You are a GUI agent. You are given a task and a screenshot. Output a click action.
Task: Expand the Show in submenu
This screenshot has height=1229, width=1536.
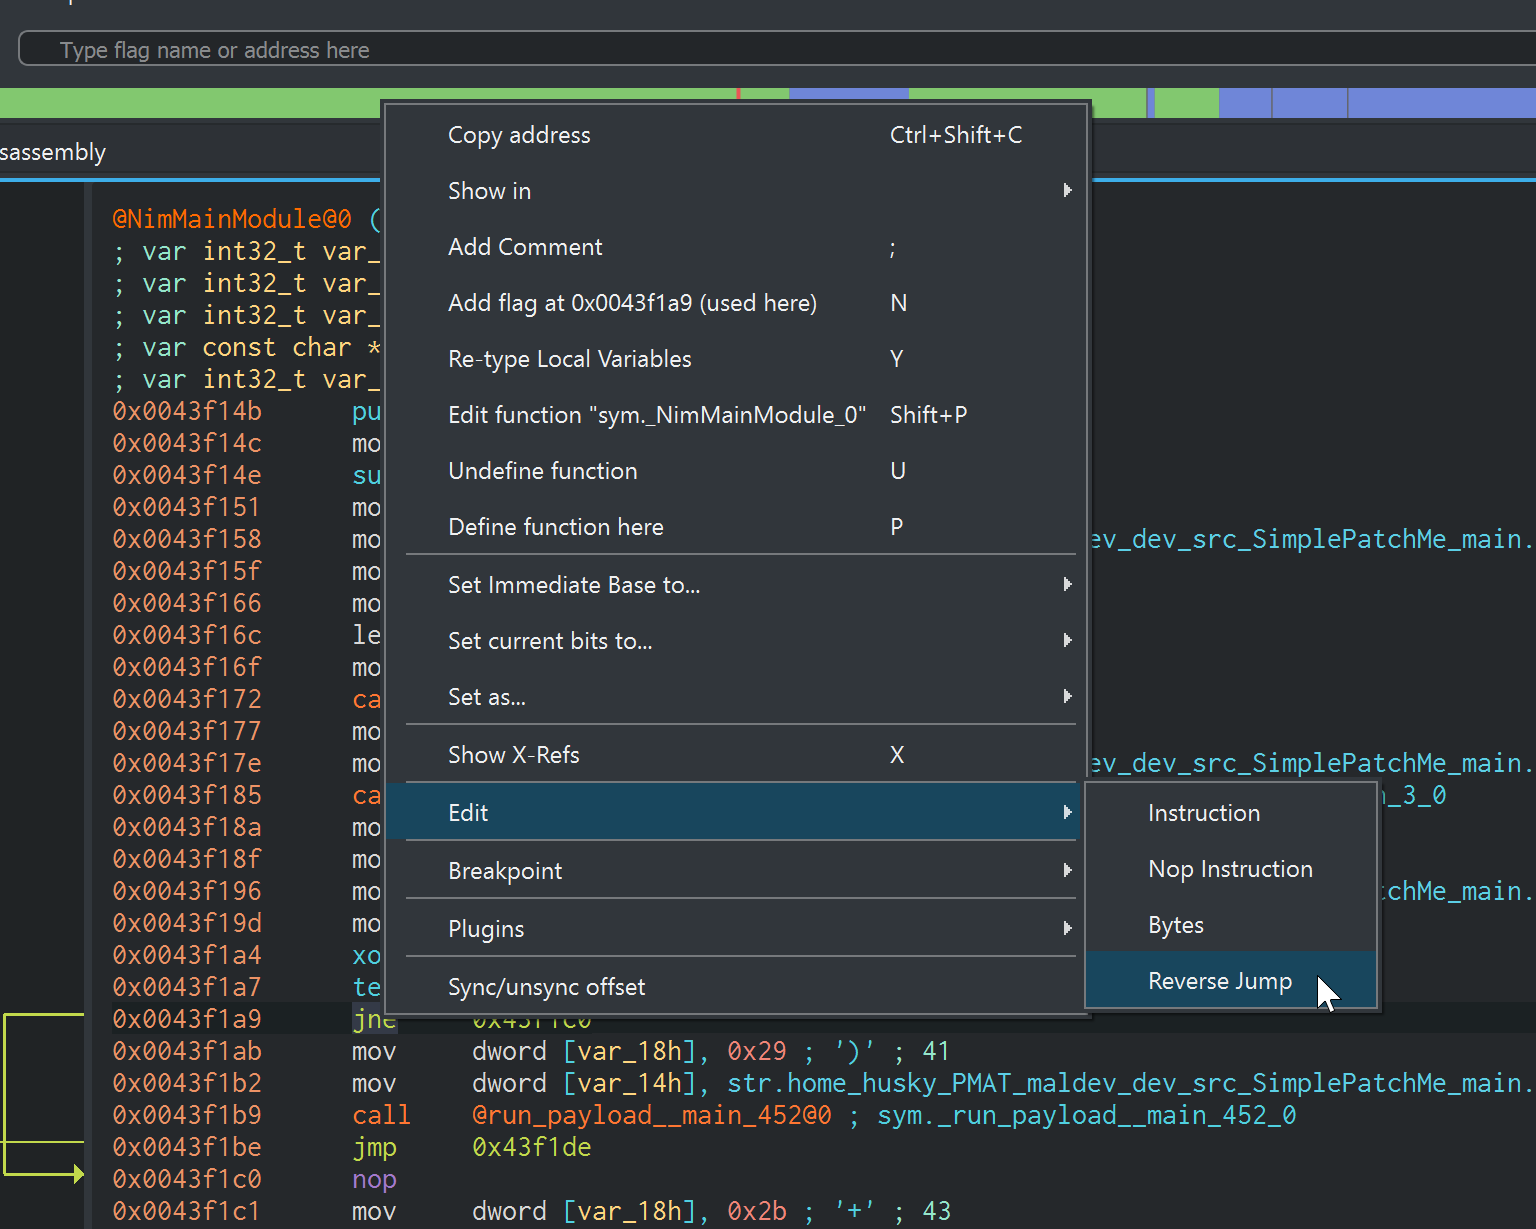pos(489,191)
